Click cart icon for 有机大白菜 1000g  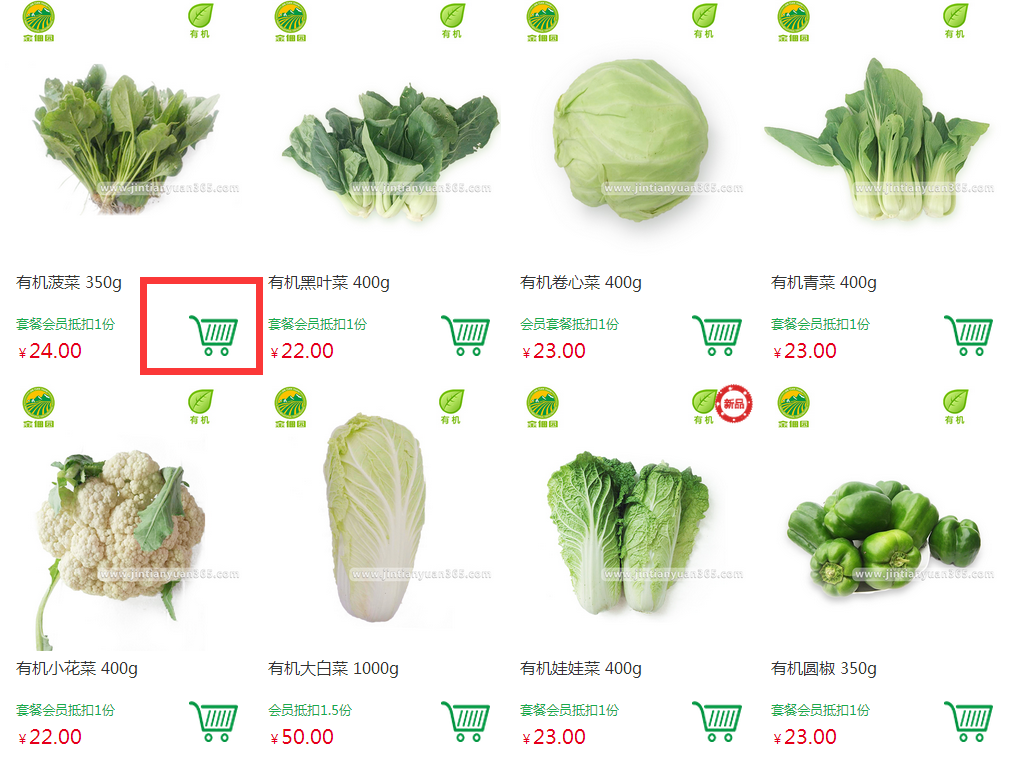pos(466,721)
